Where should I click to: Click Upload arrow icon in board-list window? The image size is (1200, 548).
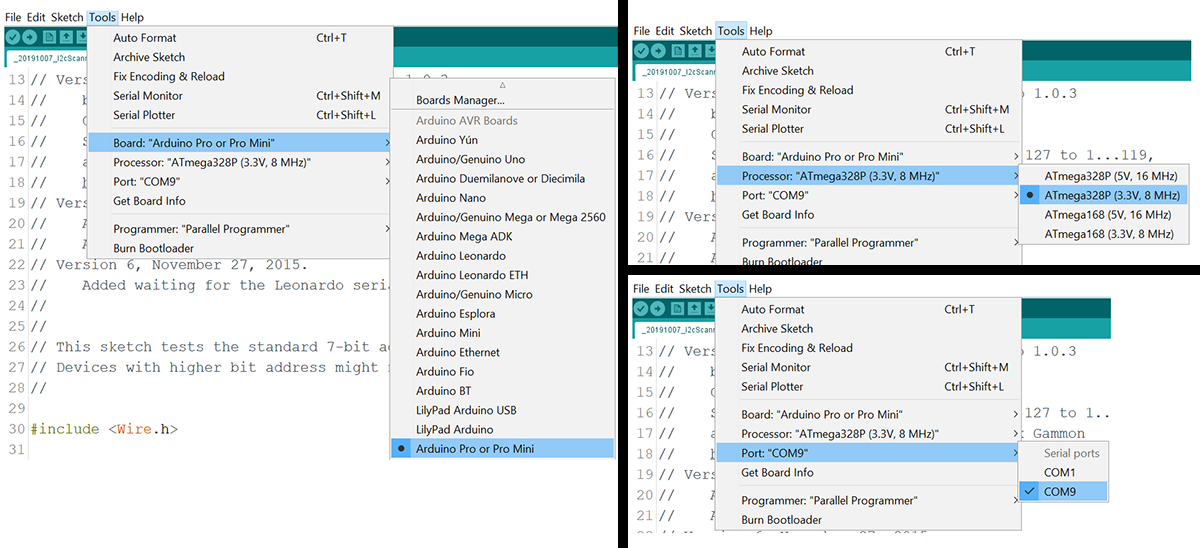[x=30, y=37]
